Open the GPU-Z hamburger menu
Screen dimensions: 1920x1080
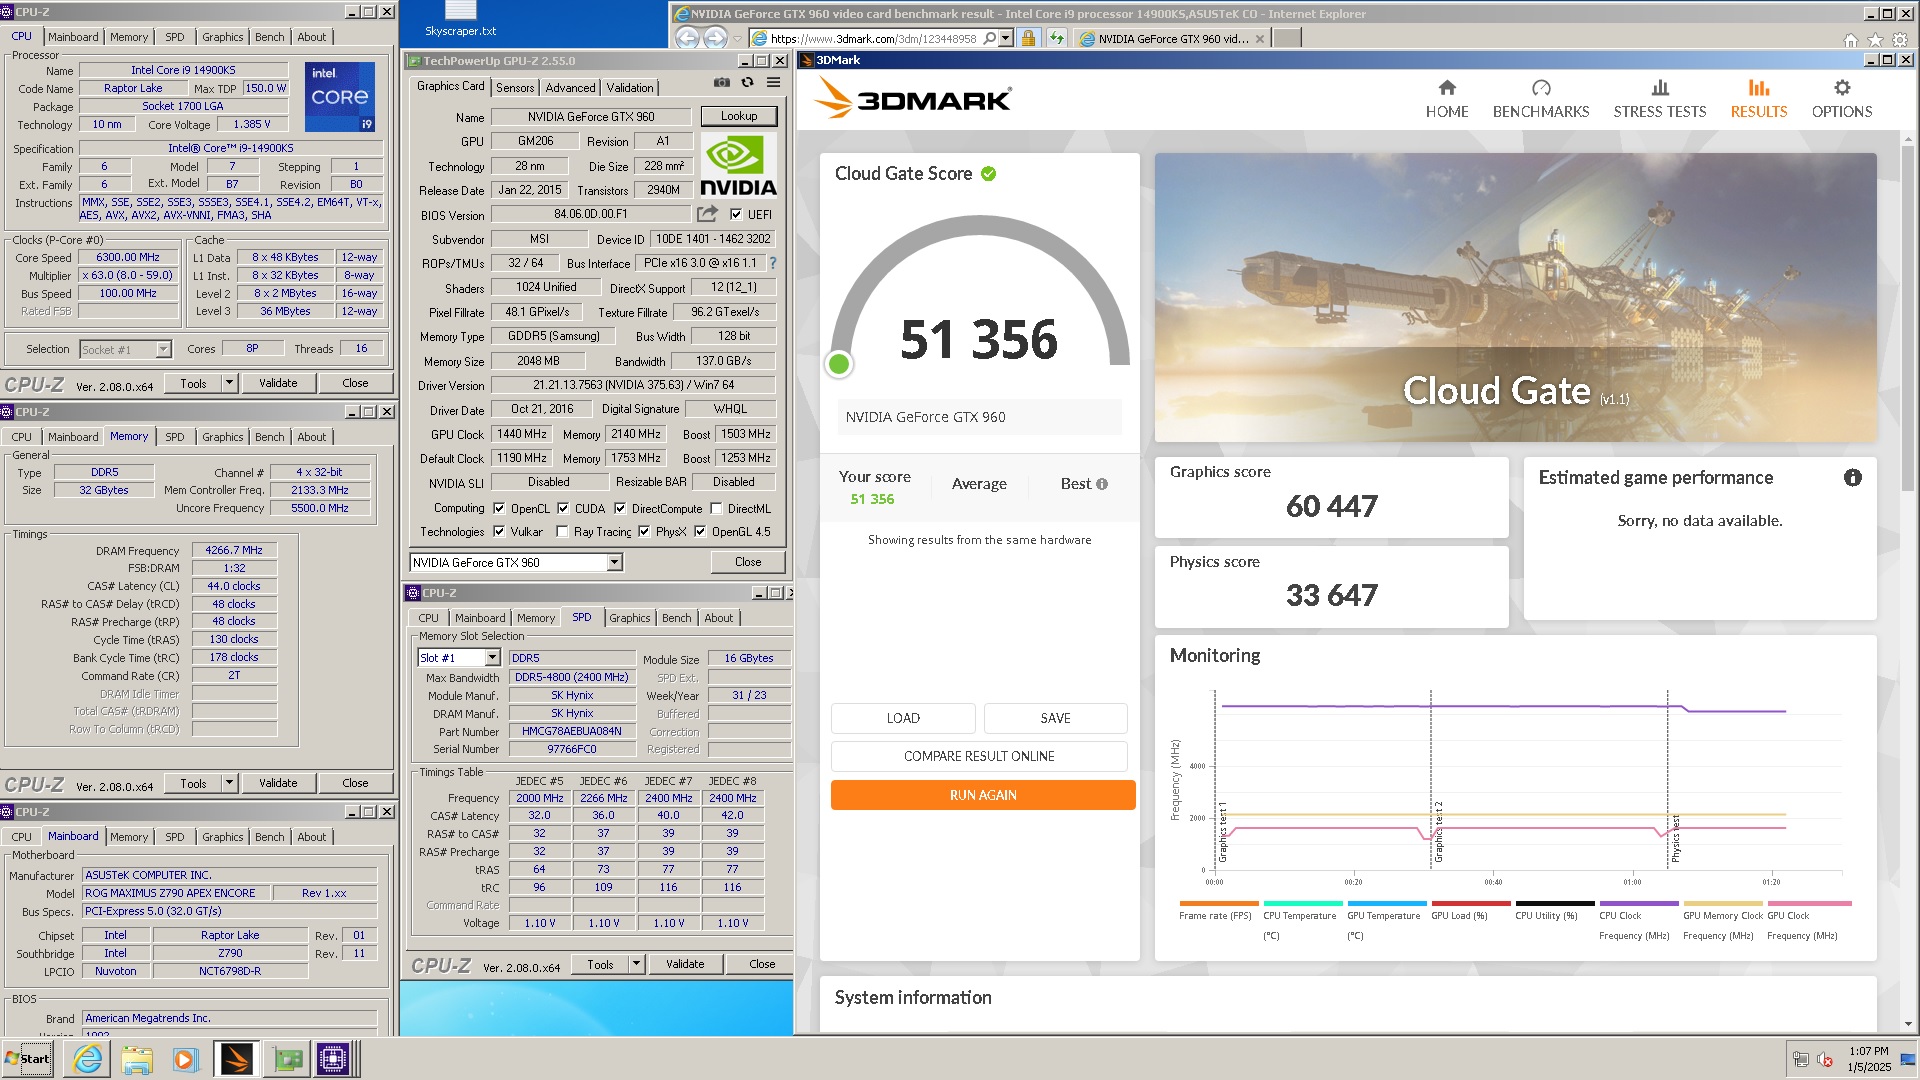773,83
